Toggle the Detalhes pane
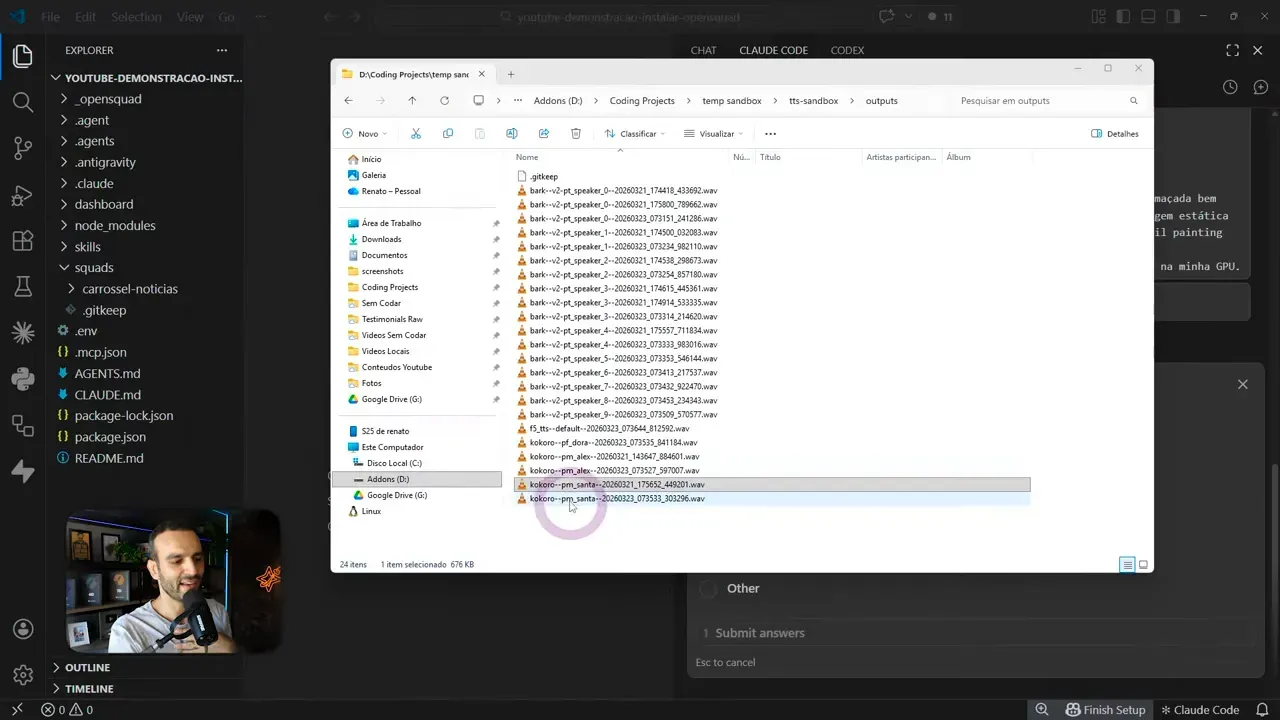Image resolution: width=1280 pixels, height=720 pixels. tap(1114, 133)
